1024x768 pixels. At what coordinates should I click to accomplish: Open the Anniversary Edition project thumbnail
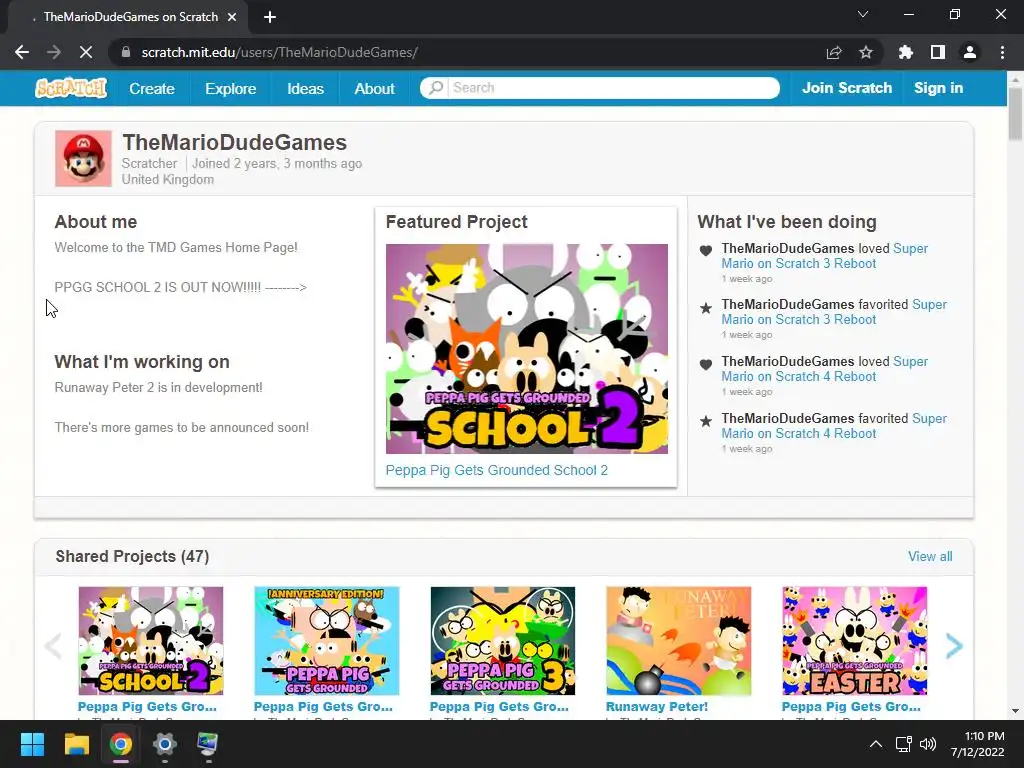point(327,641)
